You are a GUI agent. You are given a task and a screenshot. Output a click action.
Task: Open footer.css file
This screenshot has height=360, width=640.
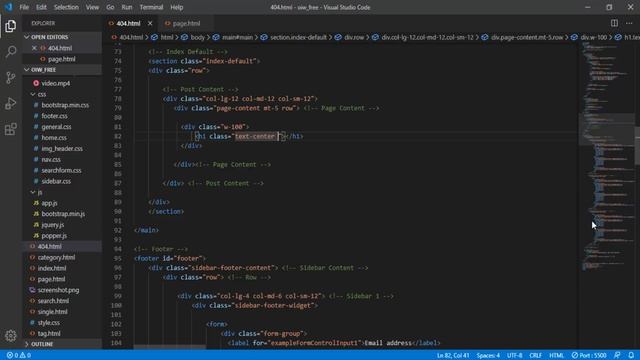click(x=62, y=116)
